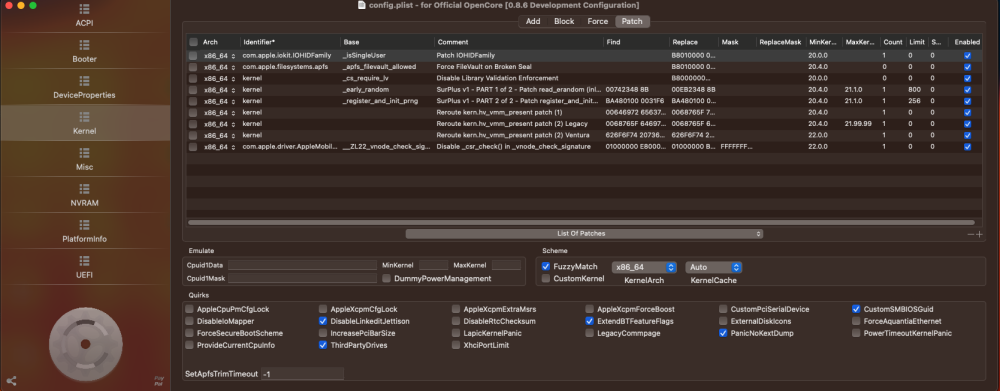Click the Emulate MinKernel field

(433, 265)
